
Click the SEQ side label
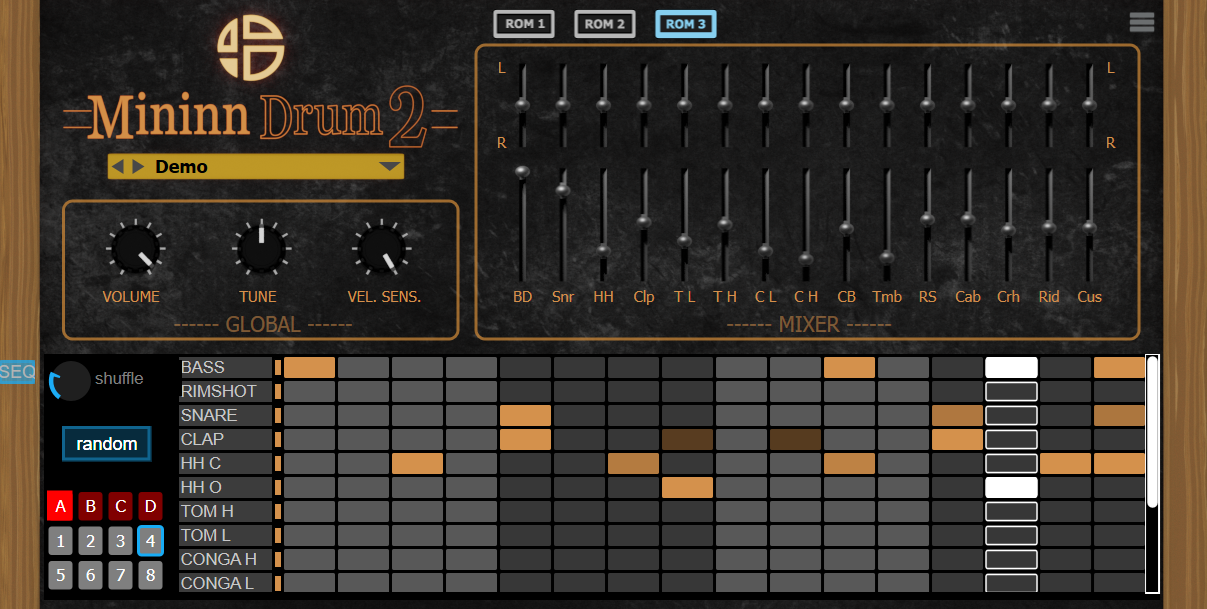(x=17, y=372)
